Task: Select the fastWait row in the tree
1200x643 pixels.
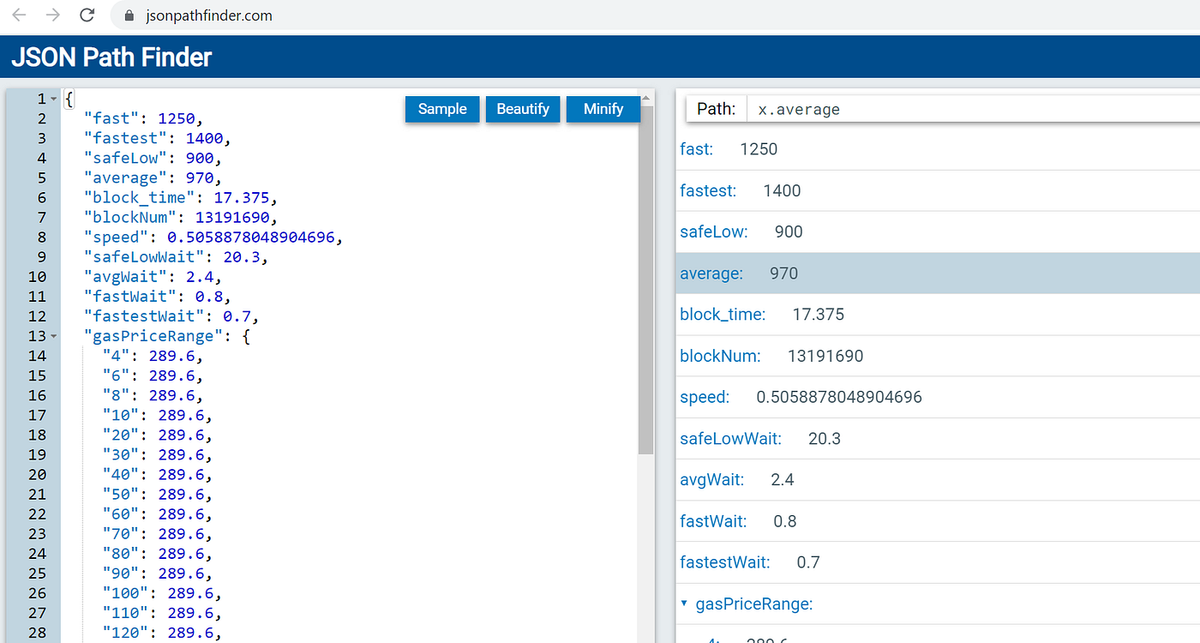Action: (939, 521)
